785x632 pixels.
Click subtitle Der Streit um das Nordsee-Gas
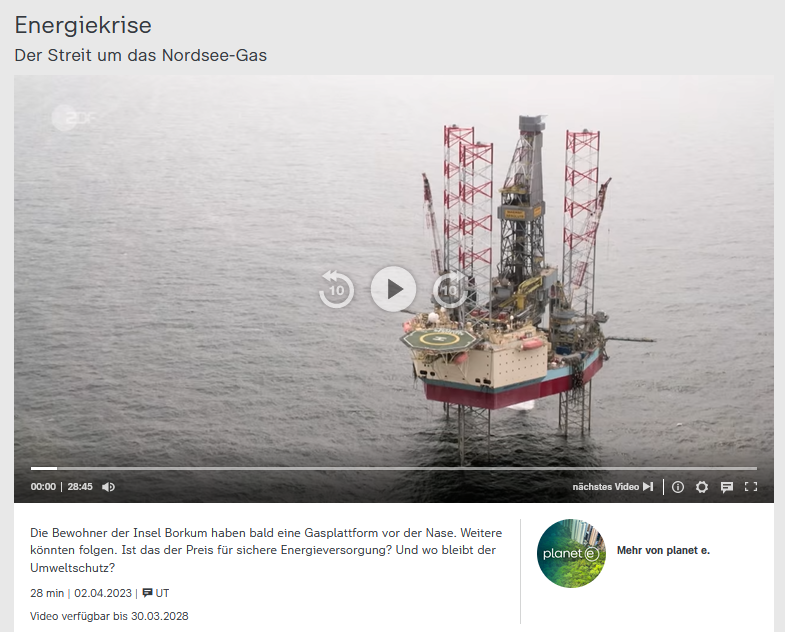click(141, 55)
